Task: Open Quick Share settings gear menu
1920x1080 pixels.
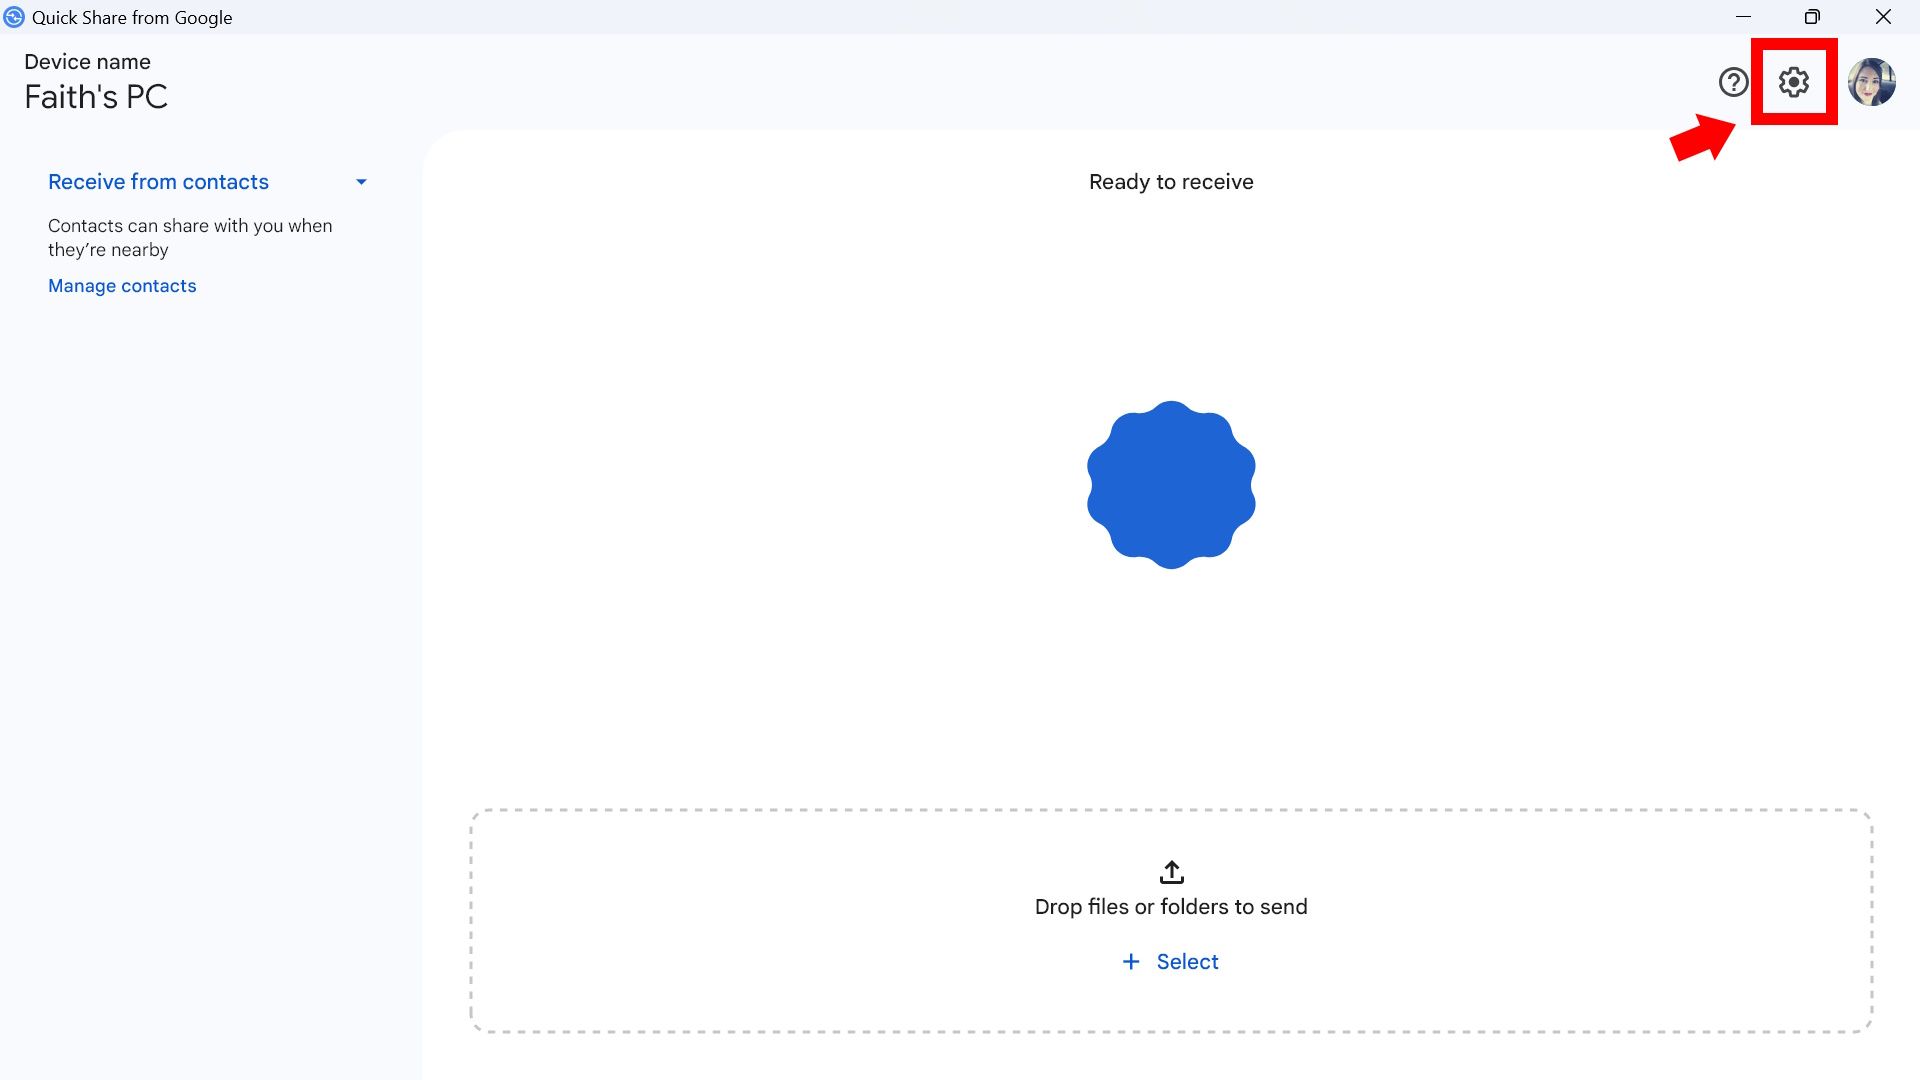Action: pyautogui.click(x=1796, y=82)
